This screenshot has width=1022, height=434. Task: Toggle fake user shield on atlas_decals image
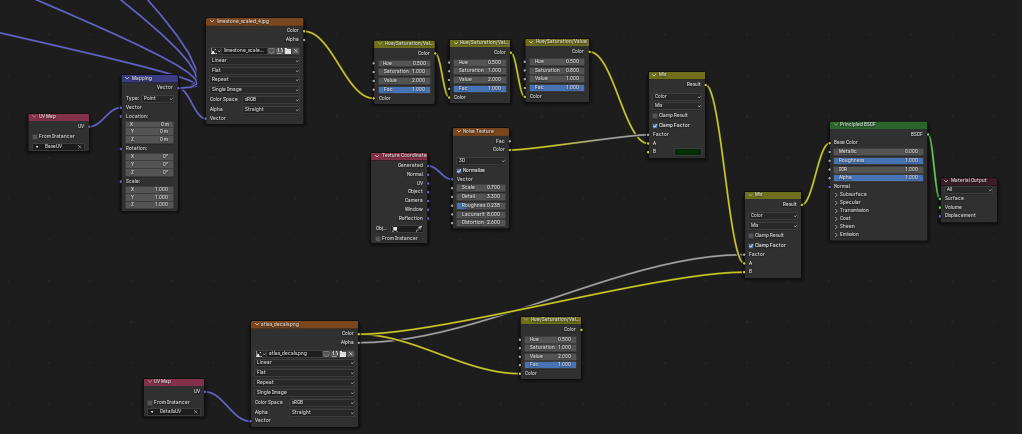pyautogui.click(x=327, y=353)
